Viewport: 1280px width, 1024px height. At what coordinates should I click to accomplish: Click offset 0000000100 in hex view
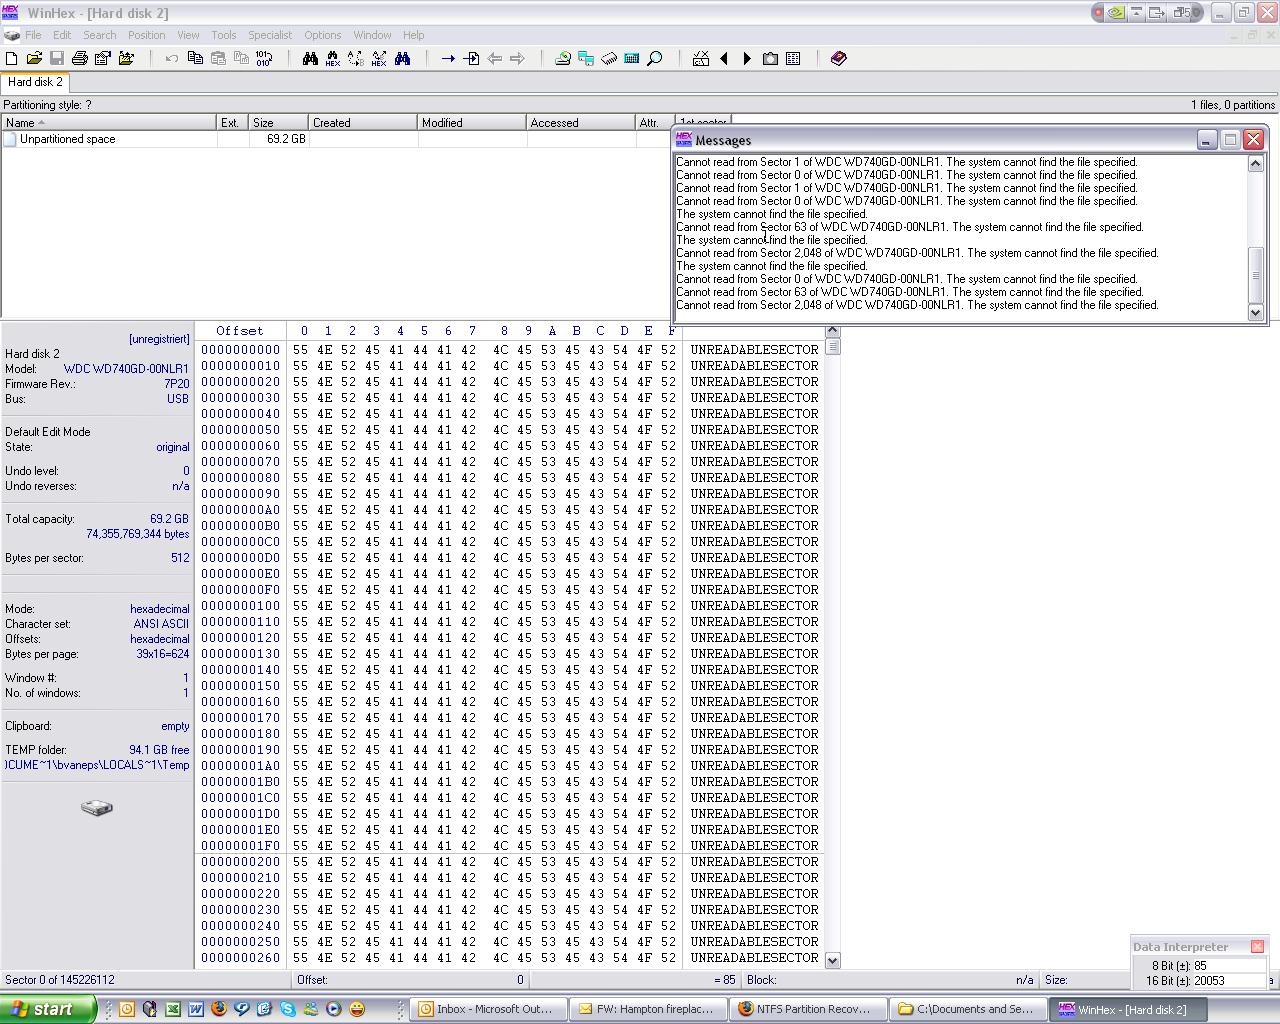(241, 606)
